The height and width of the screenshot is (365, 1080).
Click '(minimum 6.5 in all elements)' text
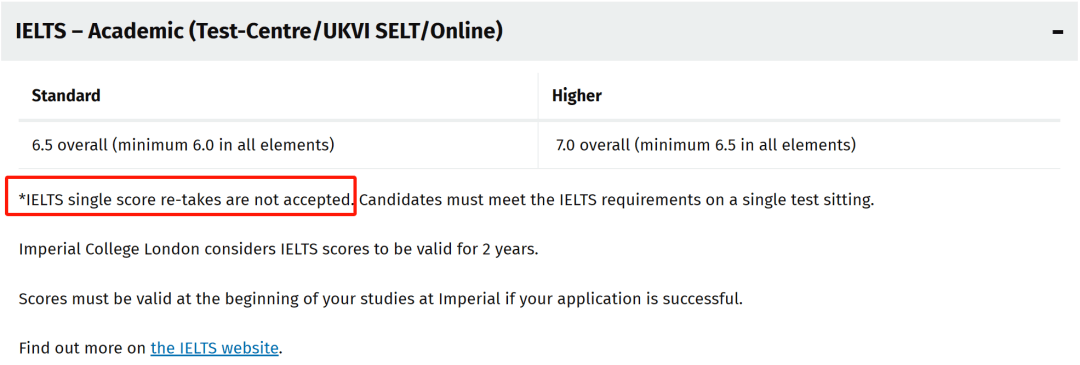(x=745, y=145)
